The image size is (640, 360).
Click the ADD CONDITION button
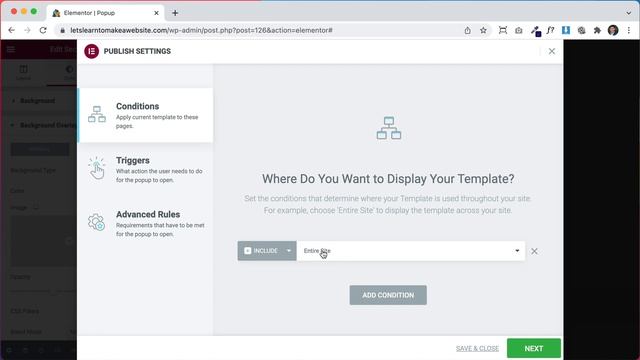[388, 295]
